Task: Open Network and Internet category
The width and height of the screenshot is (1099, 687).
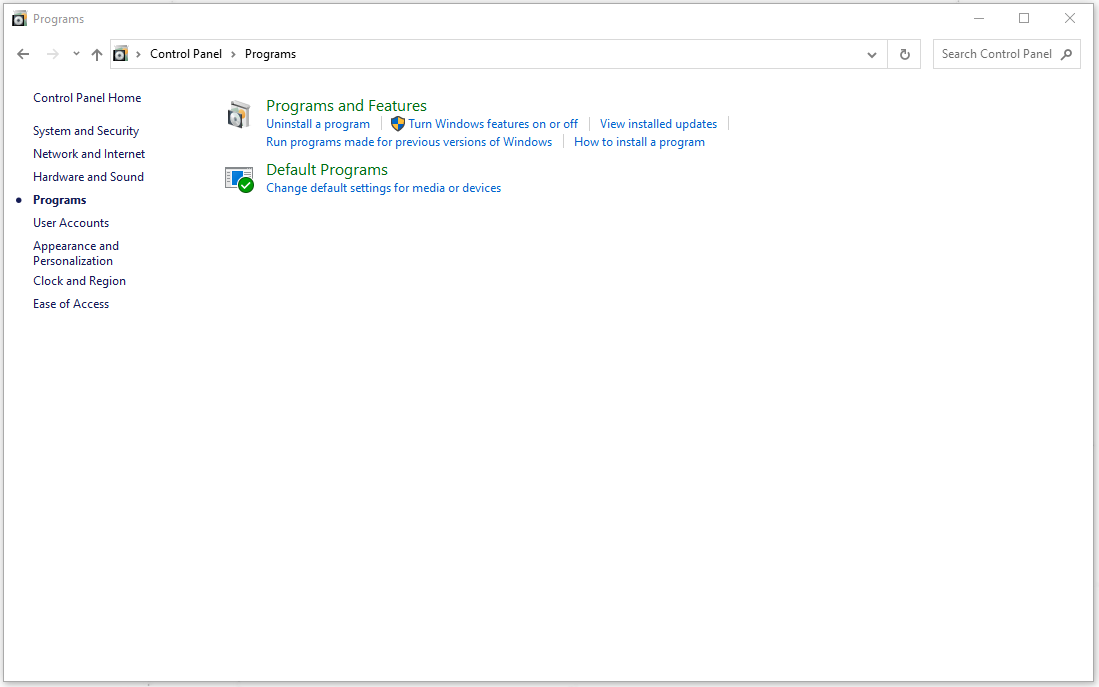Action: (89, 154)
